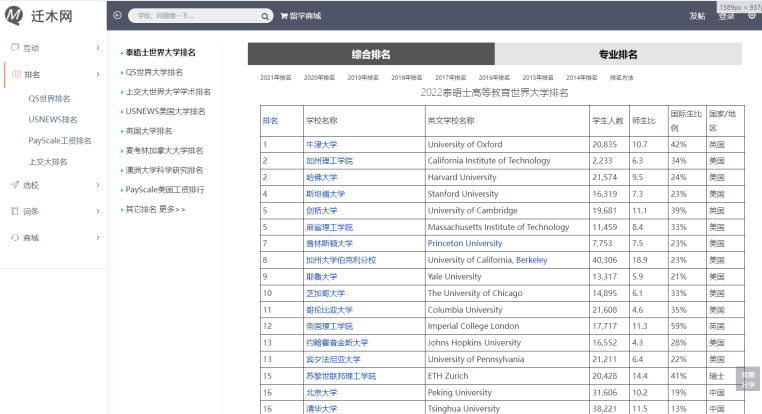Open the 约翰霍普金斯大学 school link

point(337,343)
